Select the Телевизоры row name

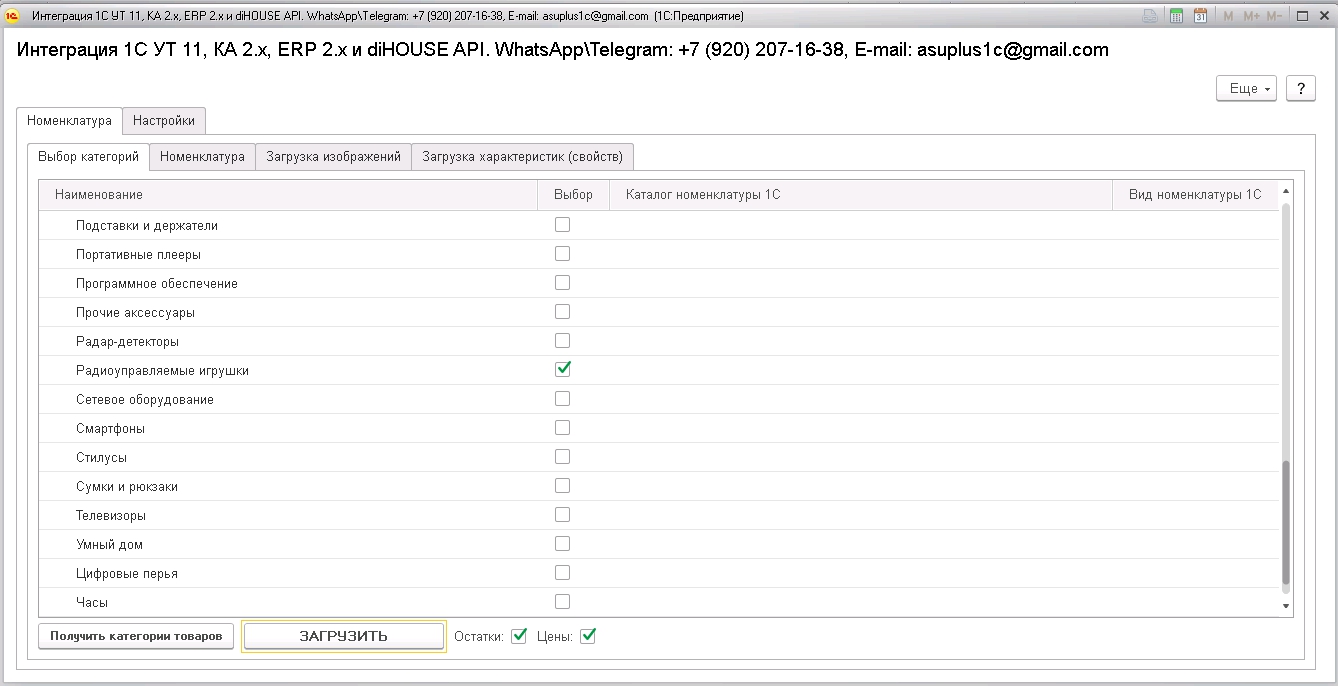[x=111, y=516]
